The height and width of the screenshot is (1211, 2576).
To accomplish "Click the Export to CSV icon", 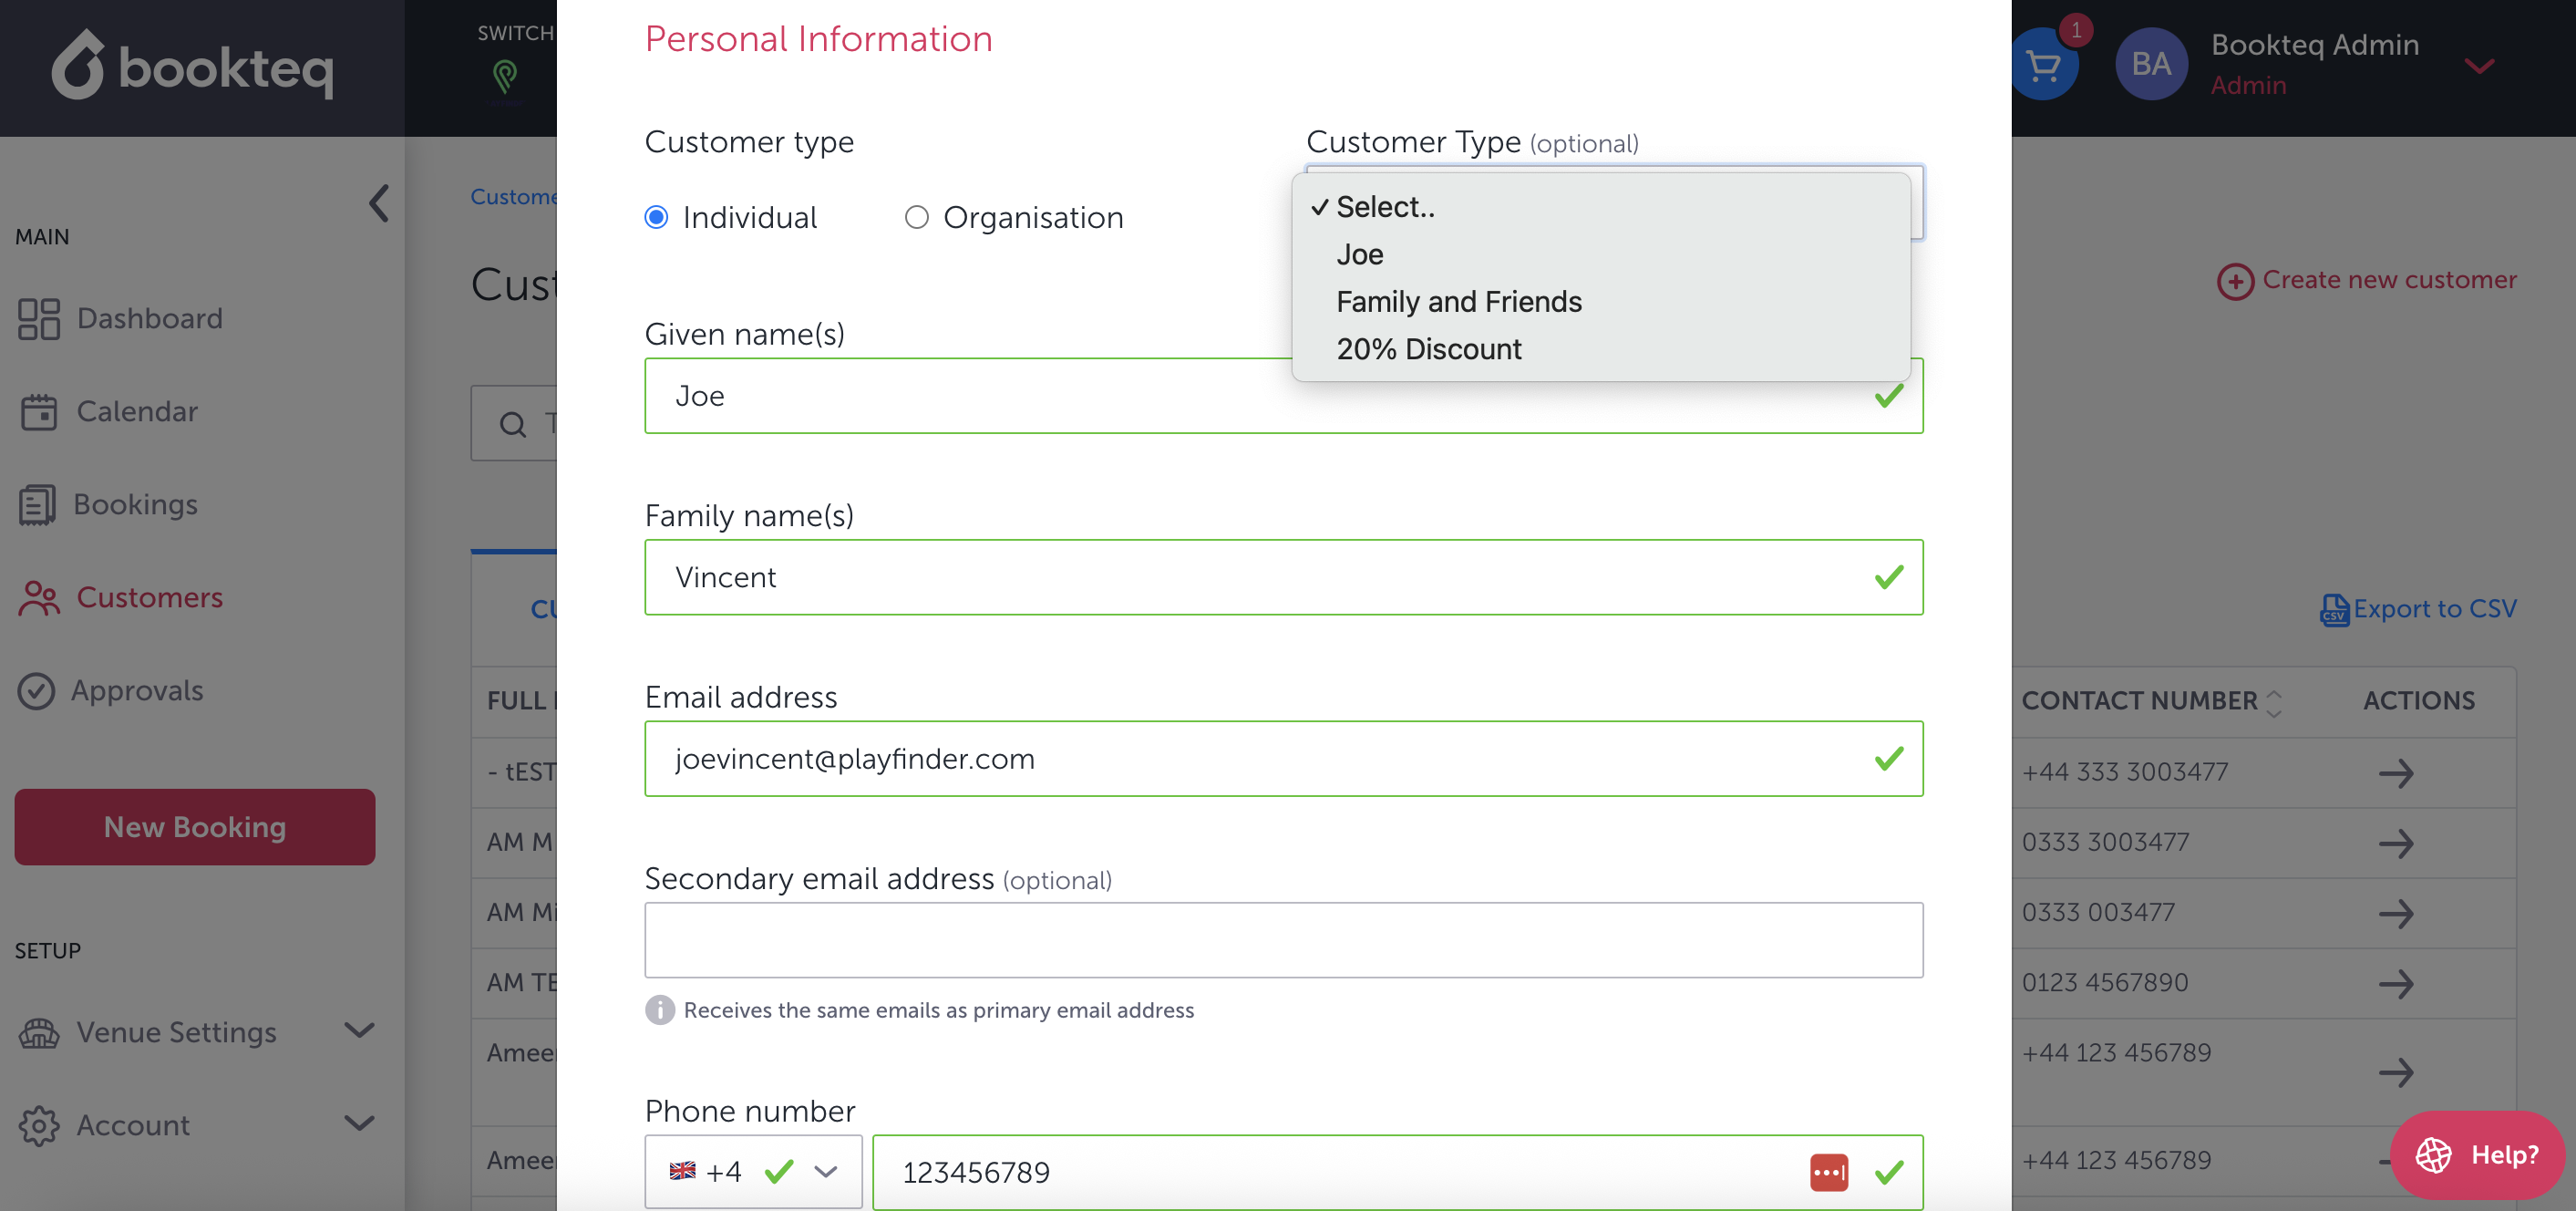I will point(2334,609).
